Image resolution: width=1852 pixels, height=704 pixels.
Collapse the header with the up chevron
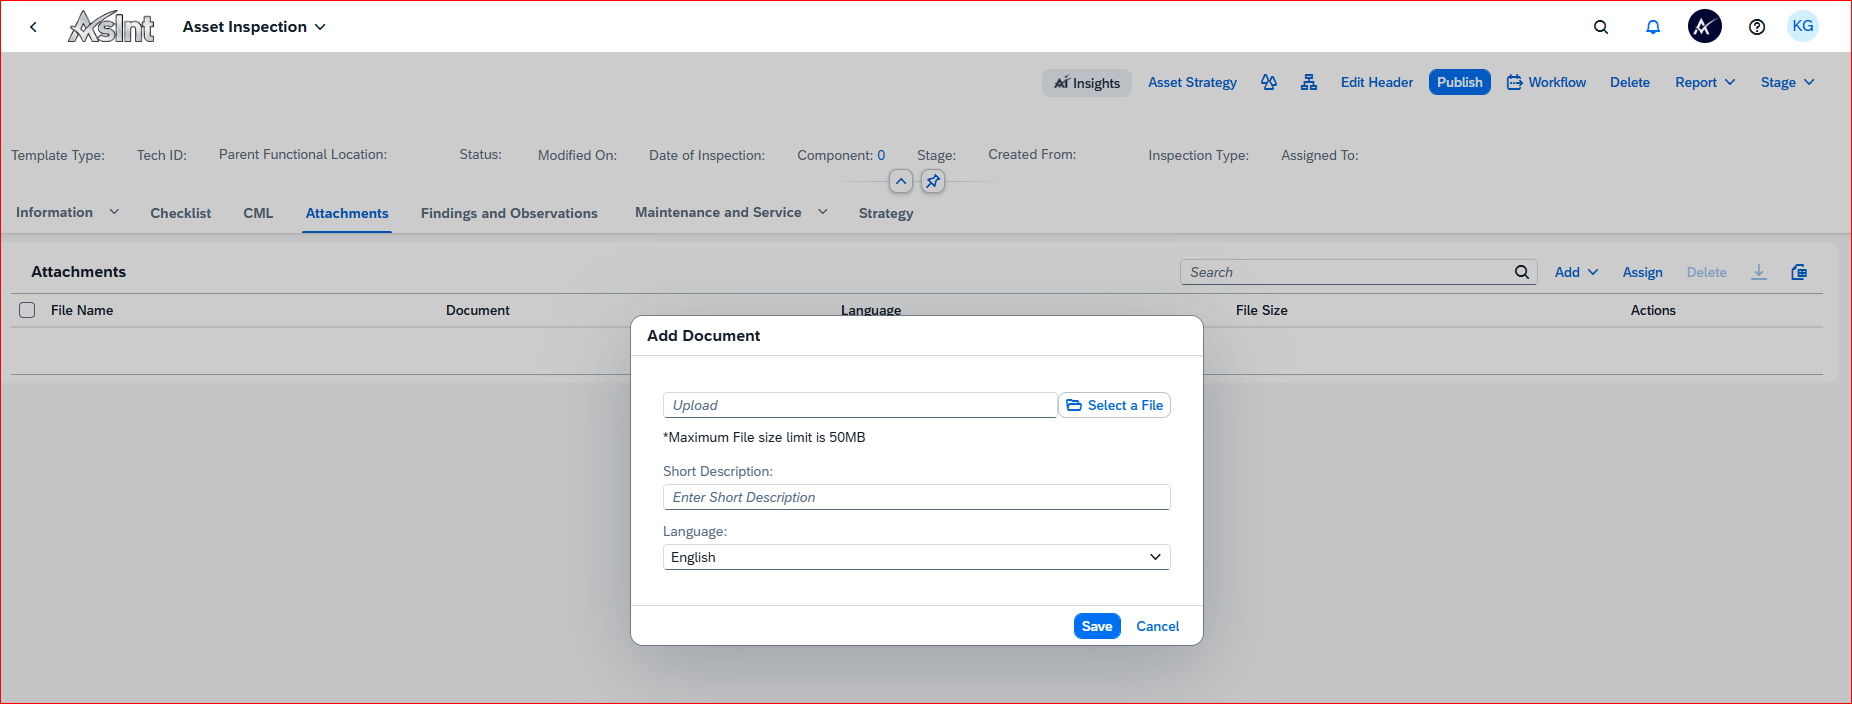901,181
